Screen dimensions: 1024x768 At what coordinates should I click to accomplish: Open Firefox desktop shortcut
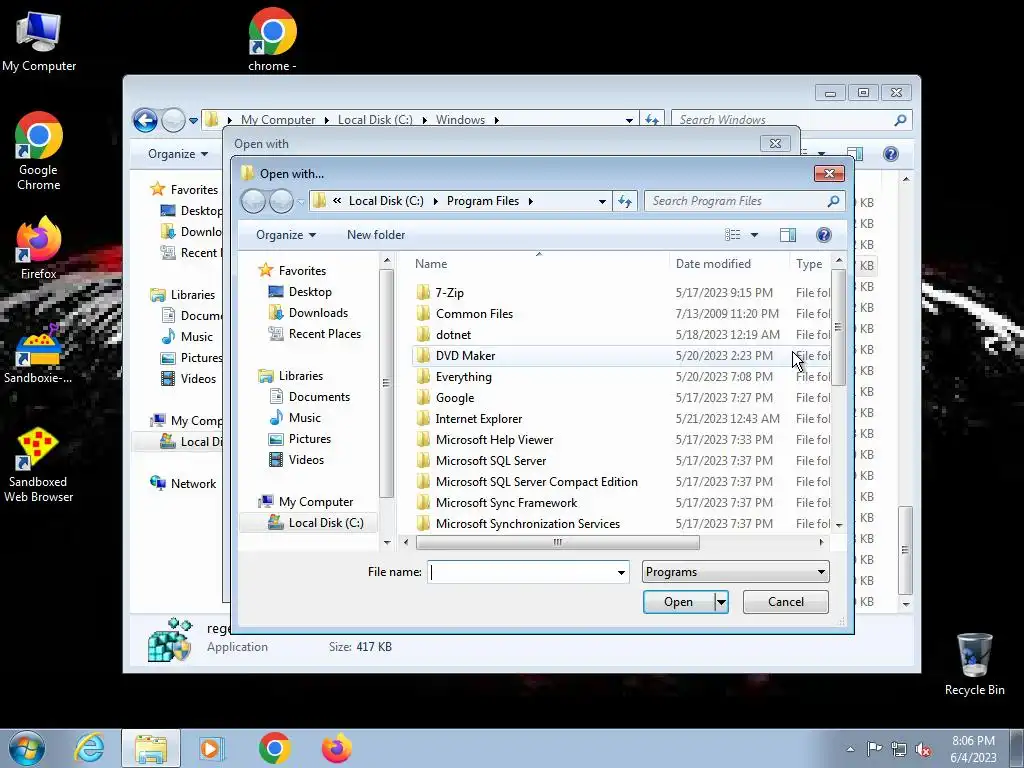click(x=39, y=248)
